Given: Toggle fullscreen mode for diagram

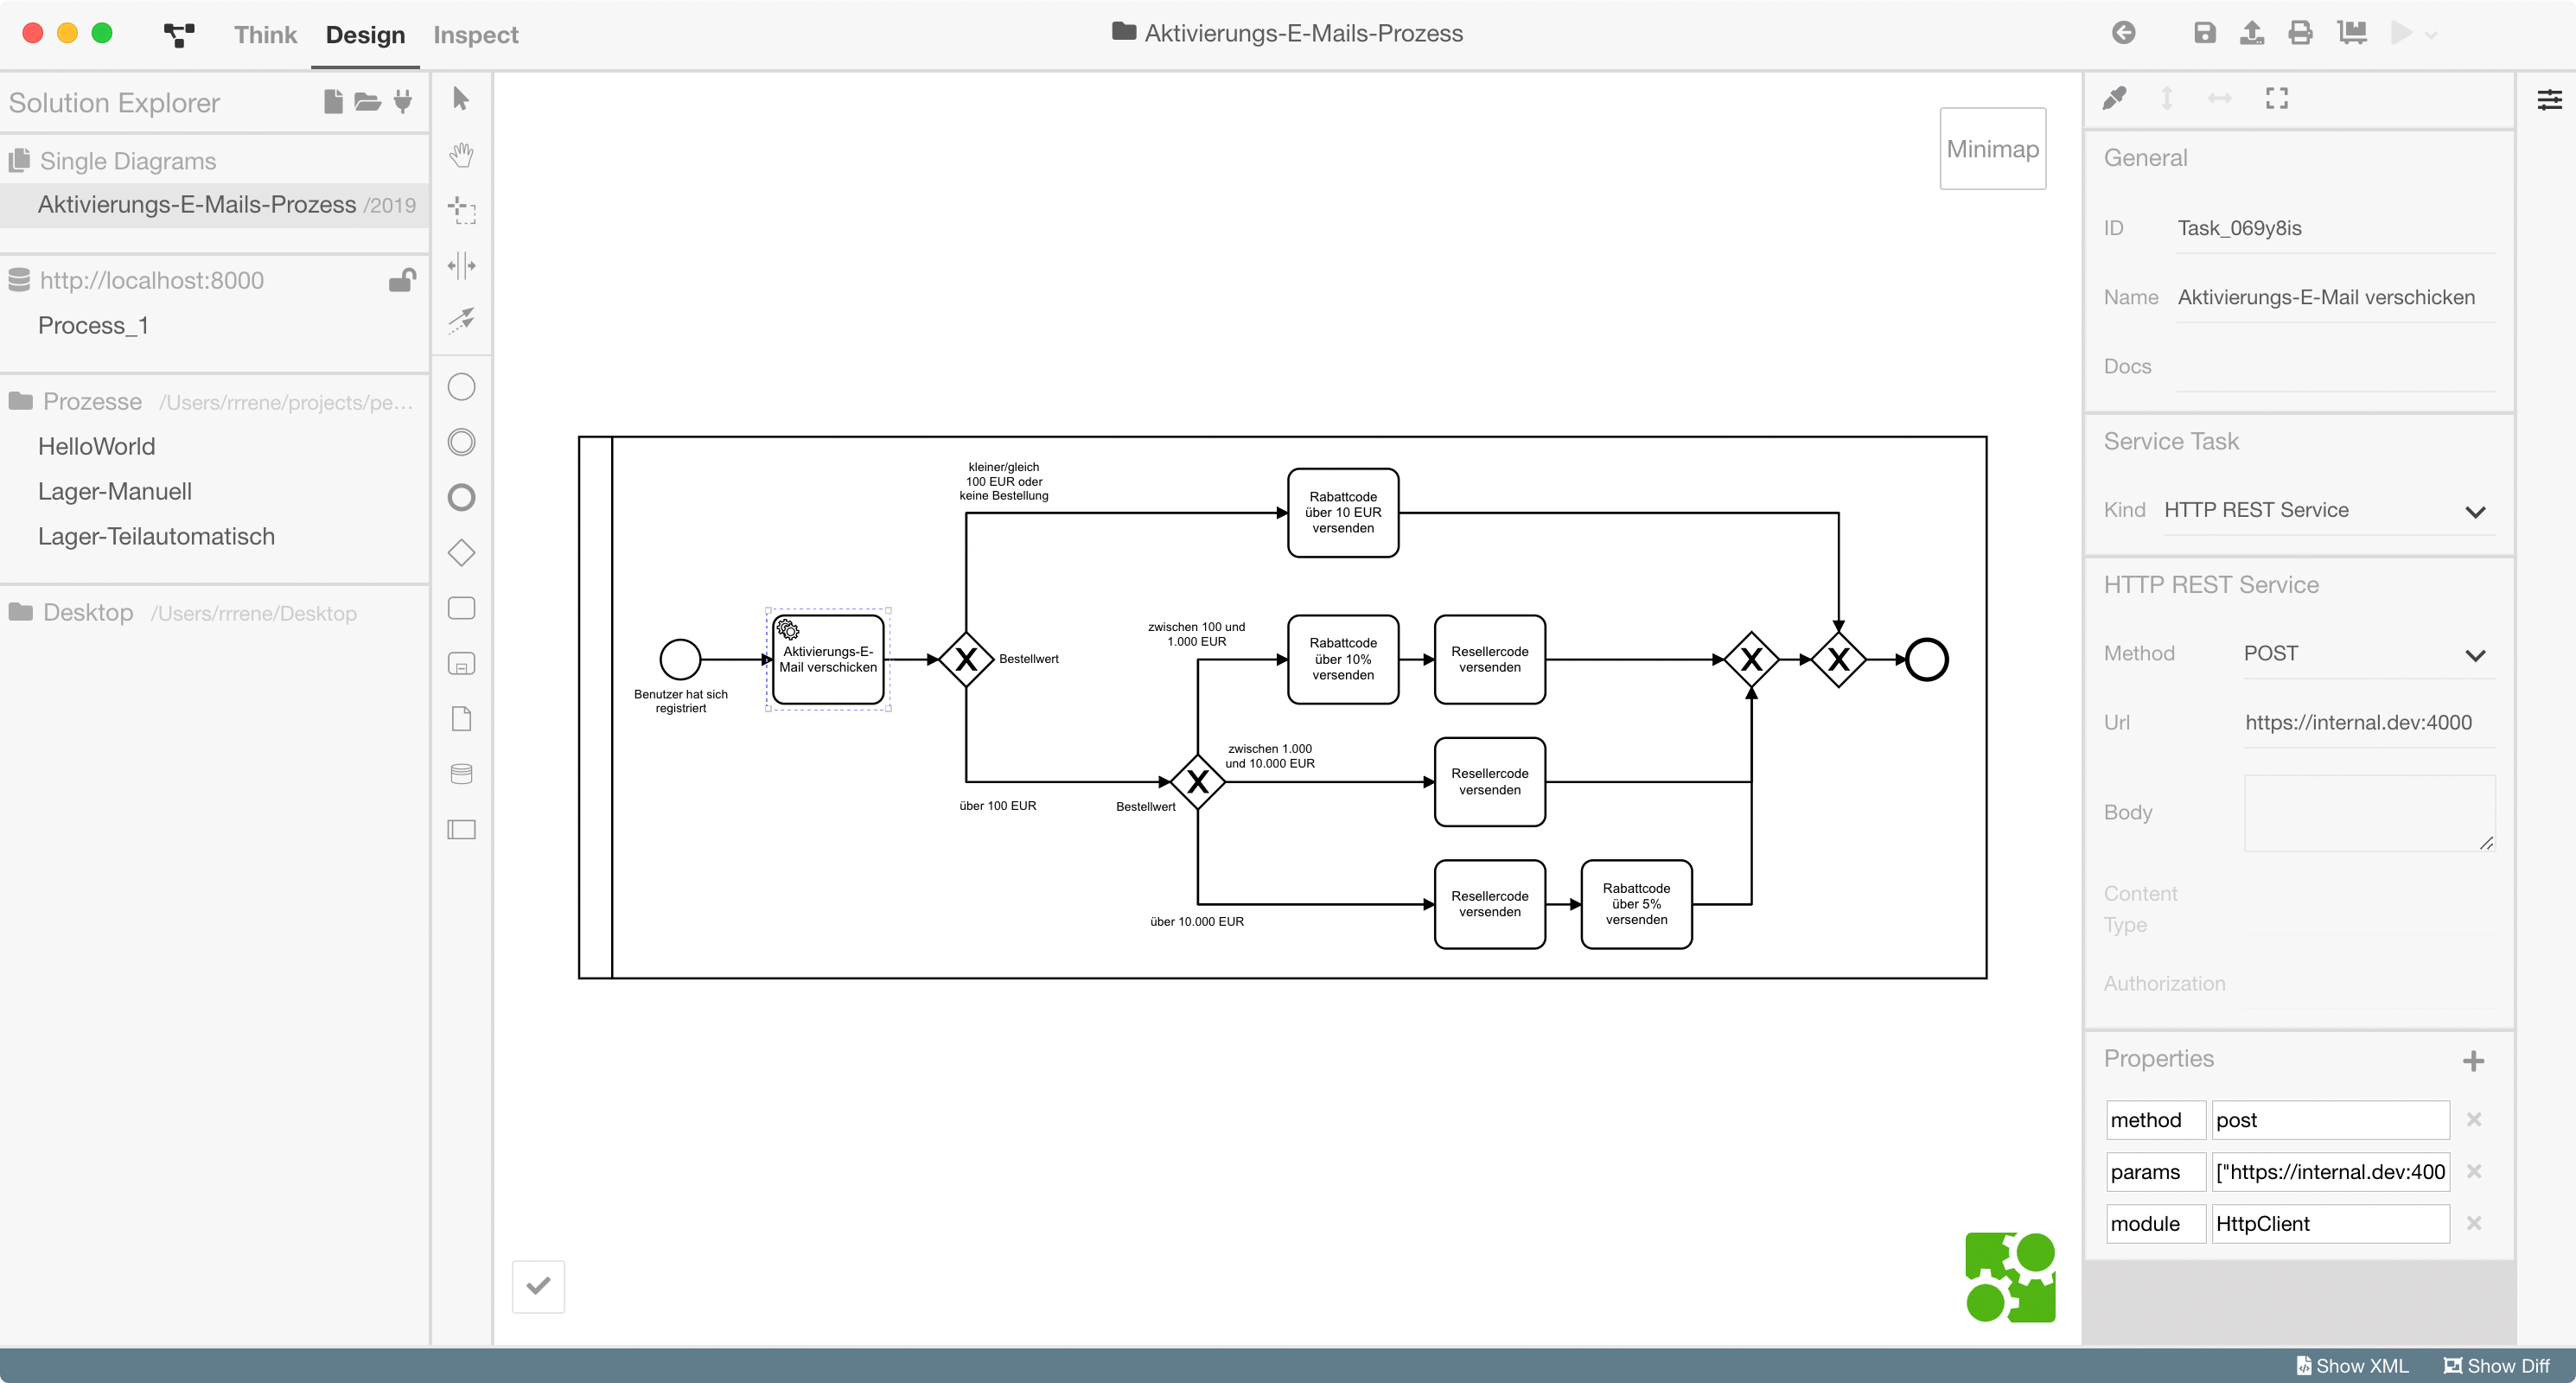Looking at the screenshot, I should 2278,99.
